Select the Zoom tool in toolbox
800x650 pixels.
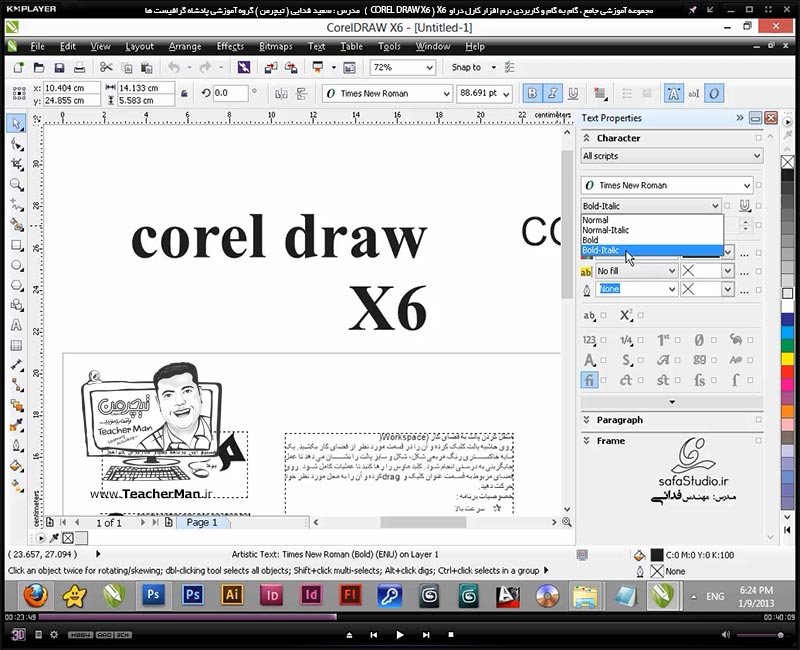pyautogui.click(x=17, y=185)
